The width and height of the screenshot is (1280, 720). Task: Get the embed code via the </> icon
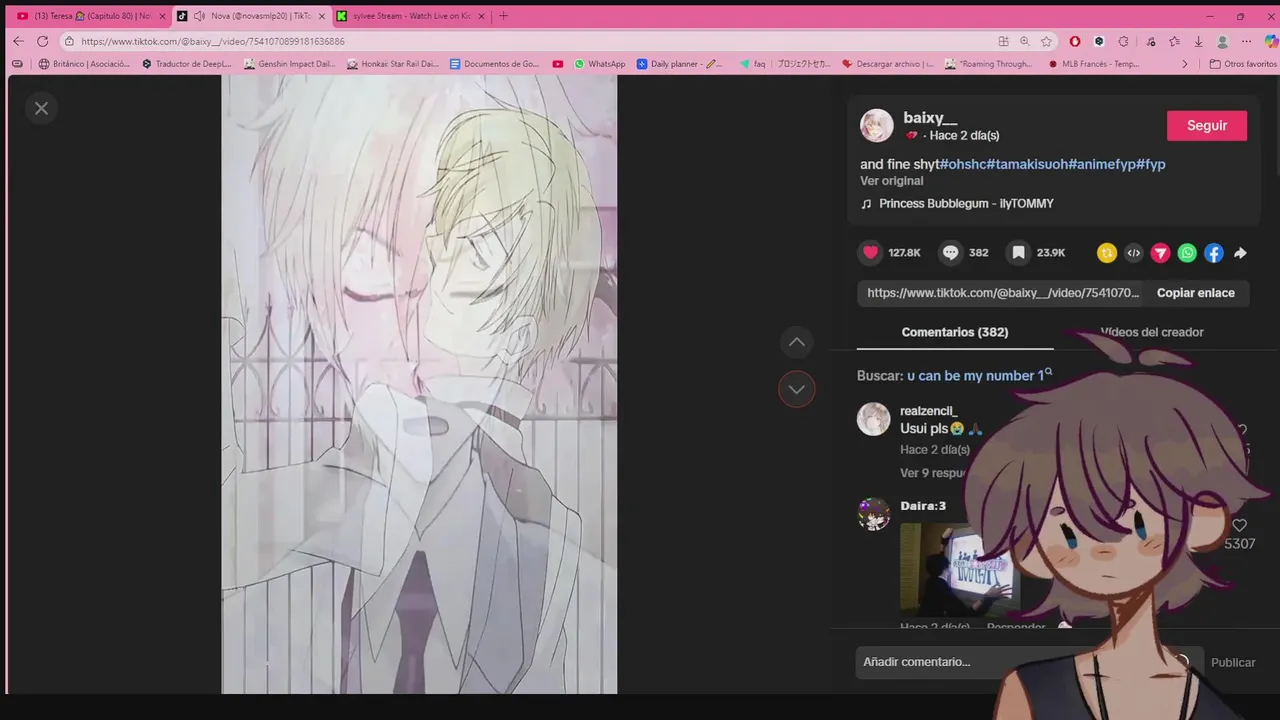pos(1134,253)
